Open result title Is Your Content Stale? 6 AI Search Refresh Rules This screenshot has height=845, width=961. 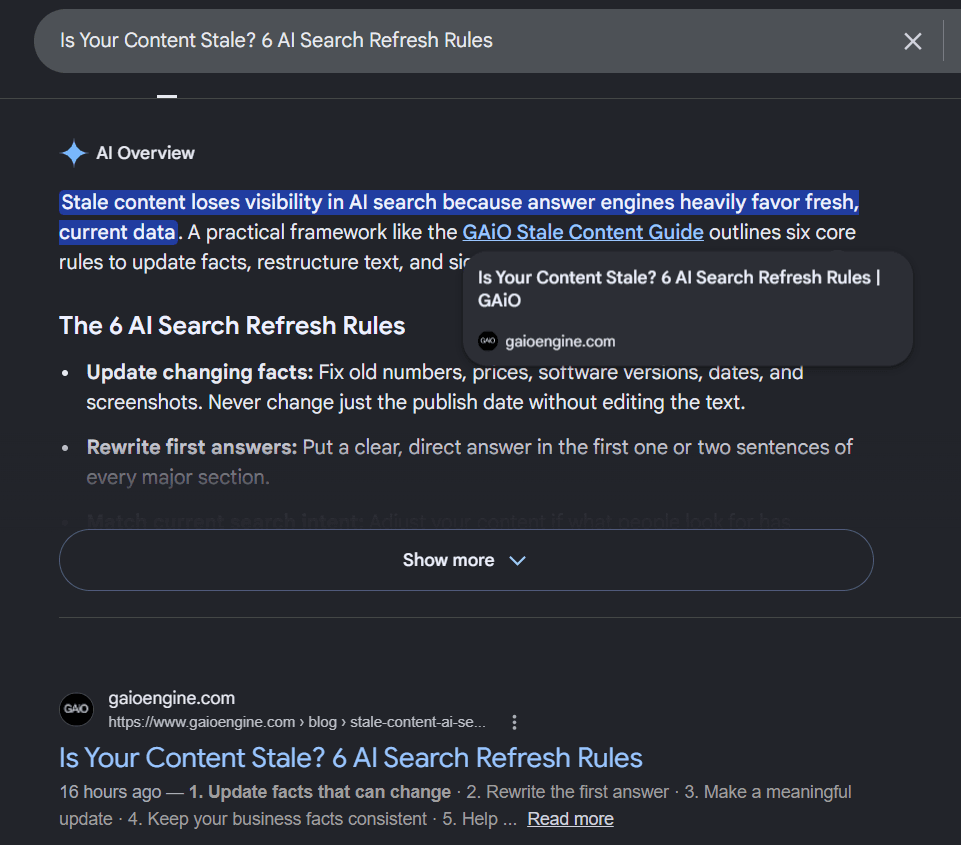pyautogui.click(x=351, y=758)
